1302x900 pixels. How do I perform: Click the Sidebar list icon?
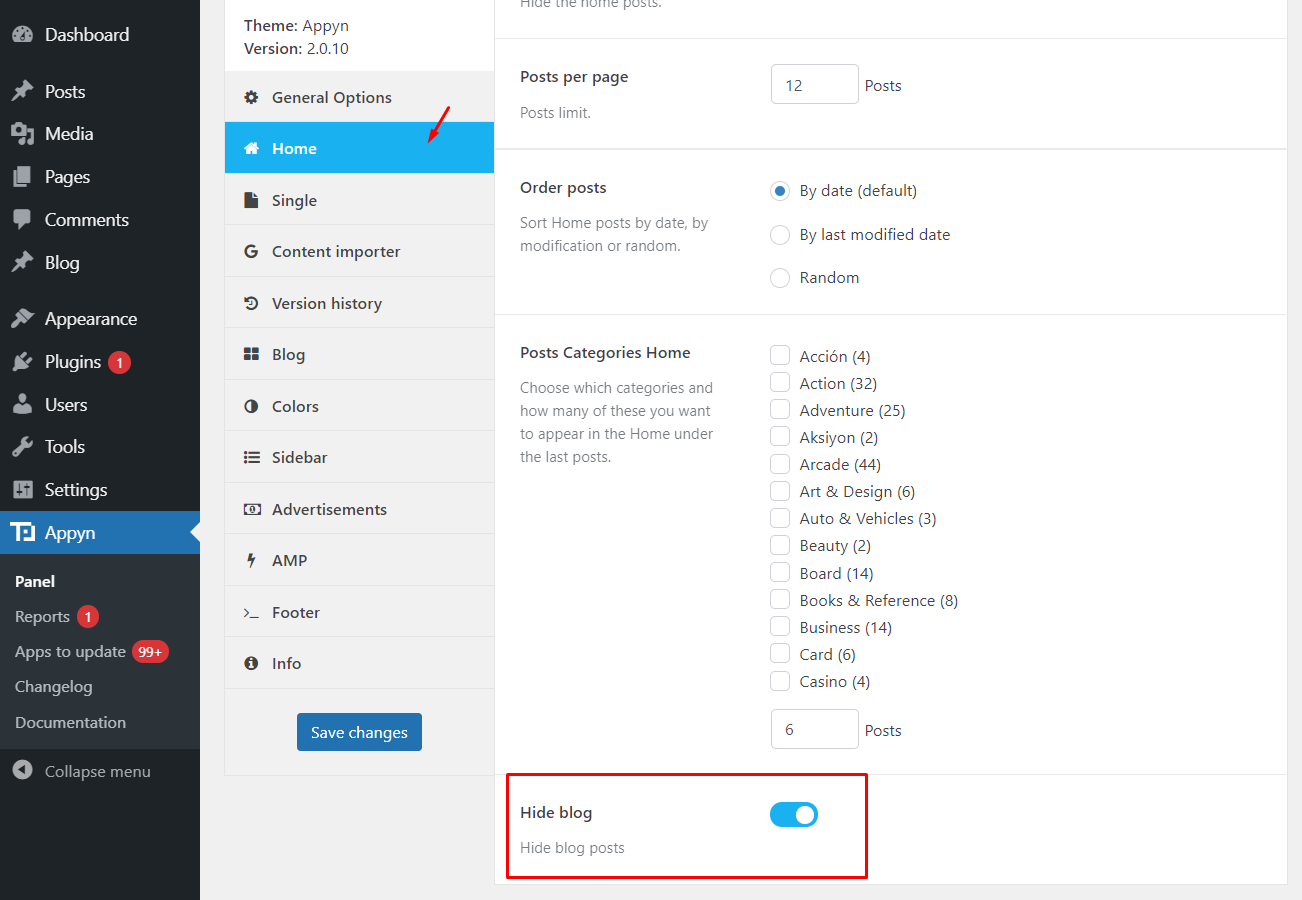click(x=252, y=458)
